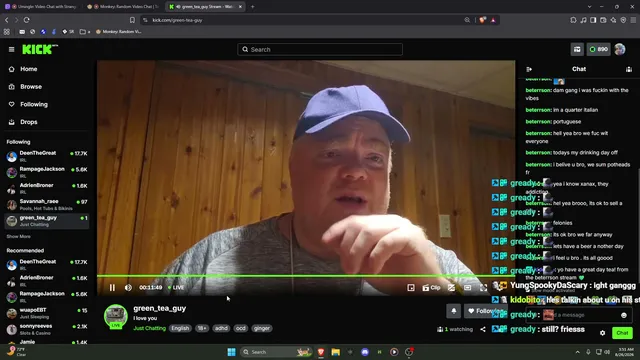Select the 18+ tag

coord(202,328)
